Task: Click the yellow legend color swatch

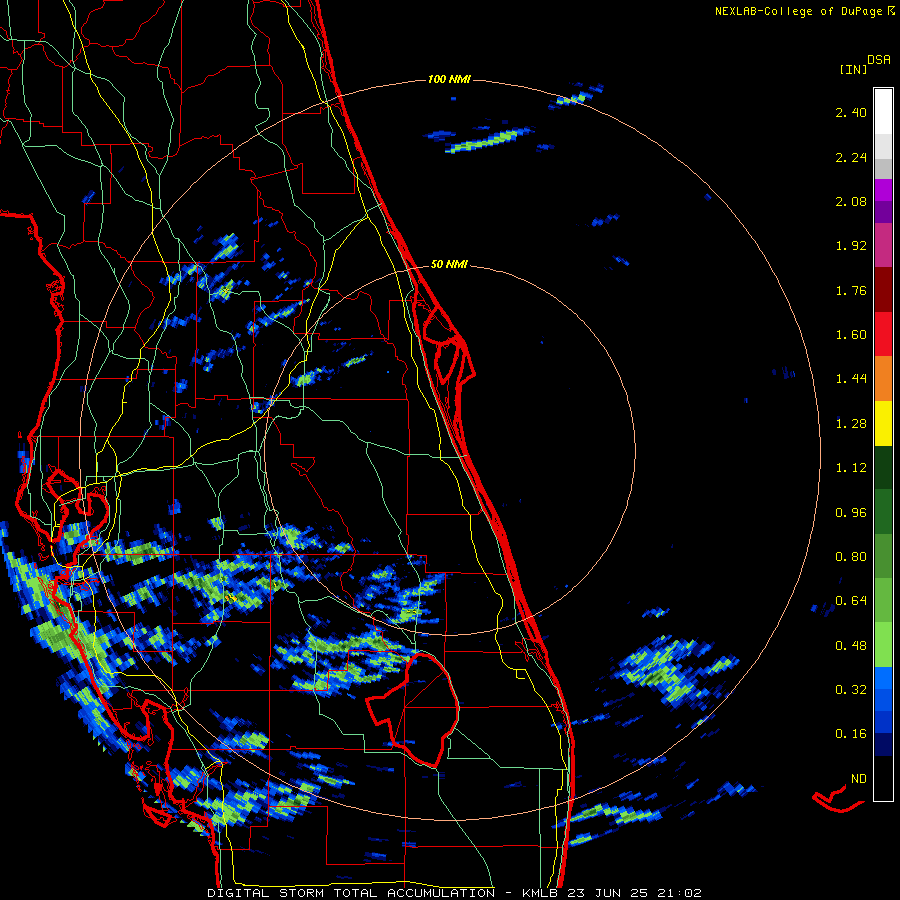Action: click(x=883, y=424)
